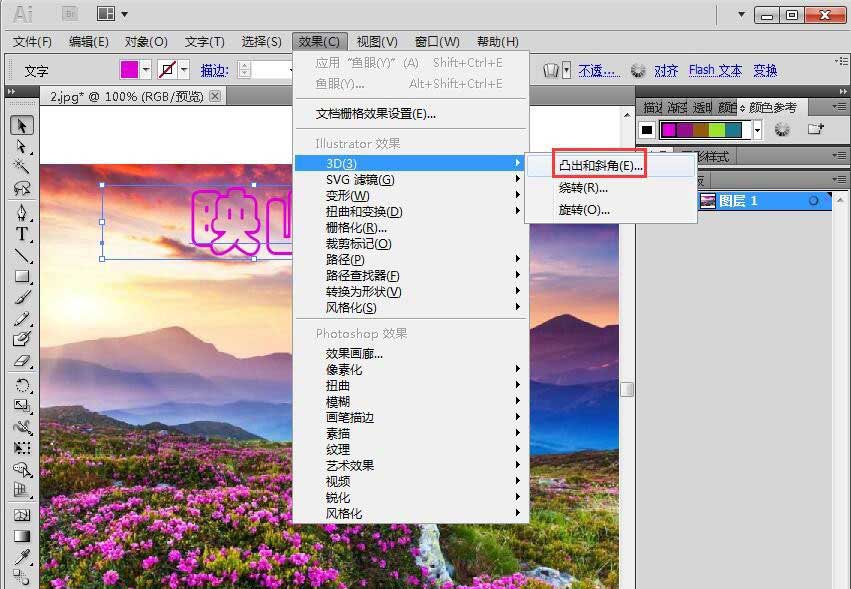Toggle the target circle on 图层 1
The image size is (851, 589).
814,200
